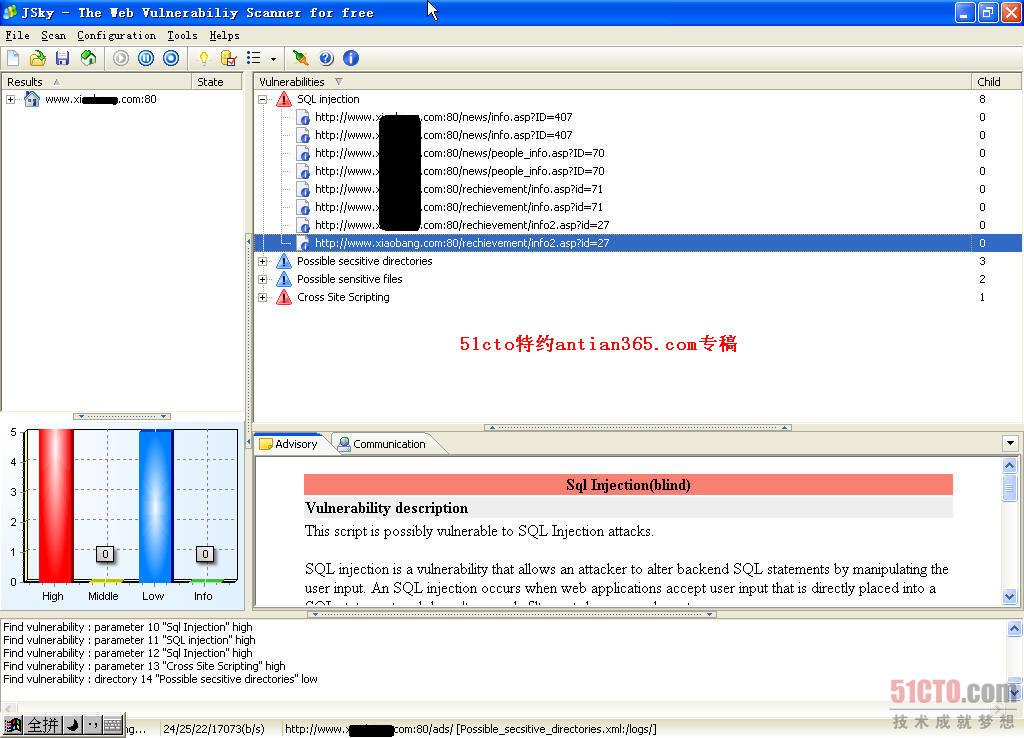Open the Configuration menu
This screenshot has height=738, width=1024.
(116, 35)
